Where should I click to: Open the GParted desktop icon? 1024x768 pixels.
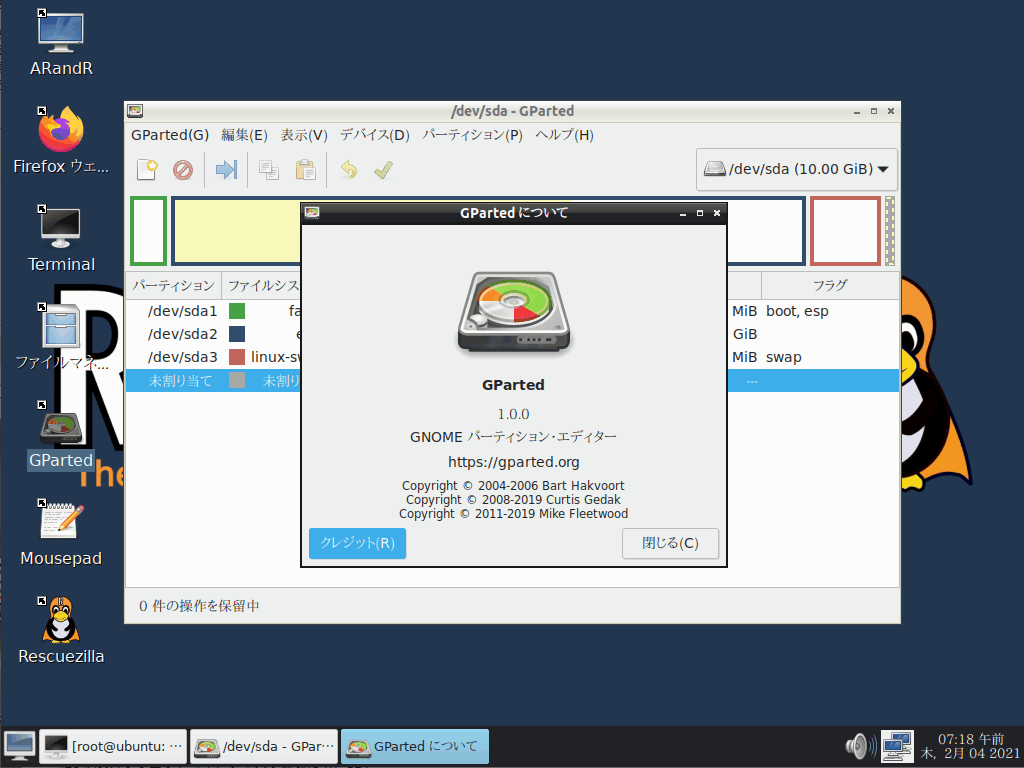point(61,435)
